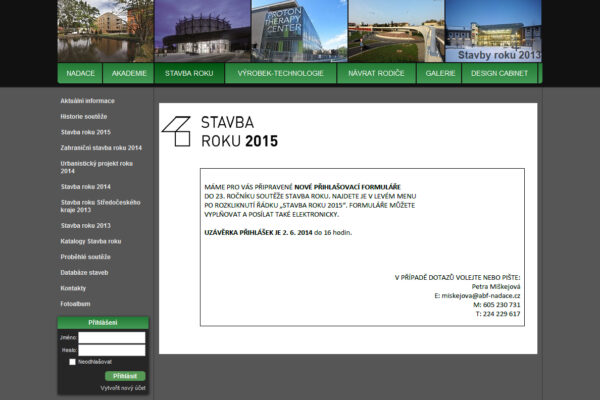Open Zahraniční stavba roku 2014 link

tap(101, 148)
